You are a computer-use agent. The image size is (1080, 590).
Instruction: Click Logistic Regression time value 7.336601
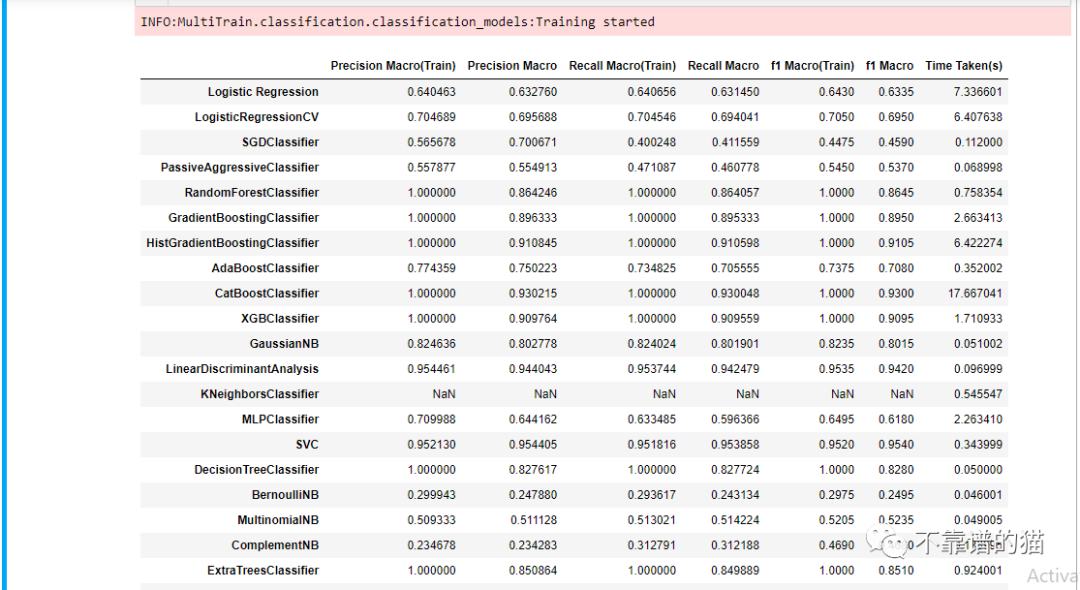pyautogui.click(x=978, y=92)
